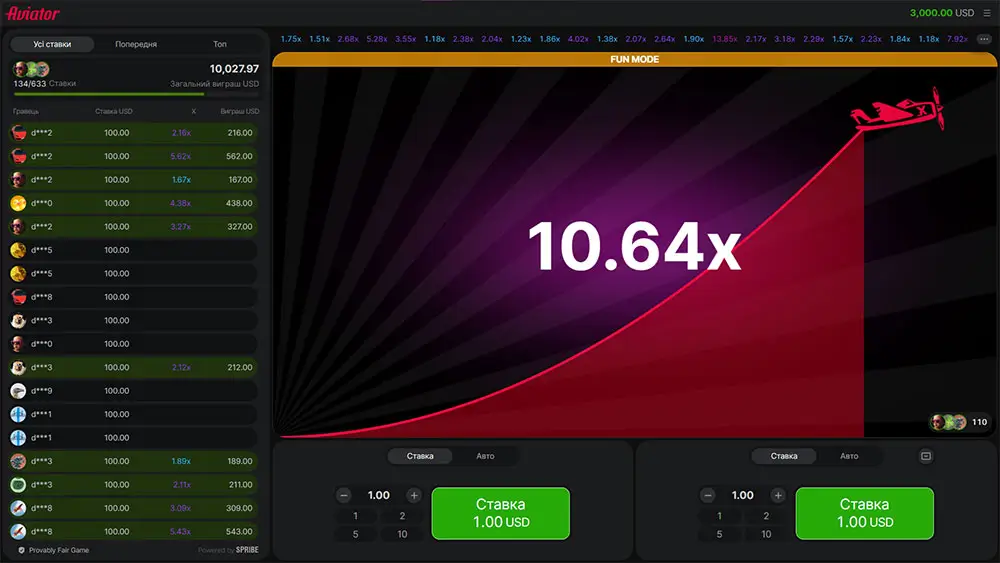Place bet with left green Ставка button

coord(500,513)
